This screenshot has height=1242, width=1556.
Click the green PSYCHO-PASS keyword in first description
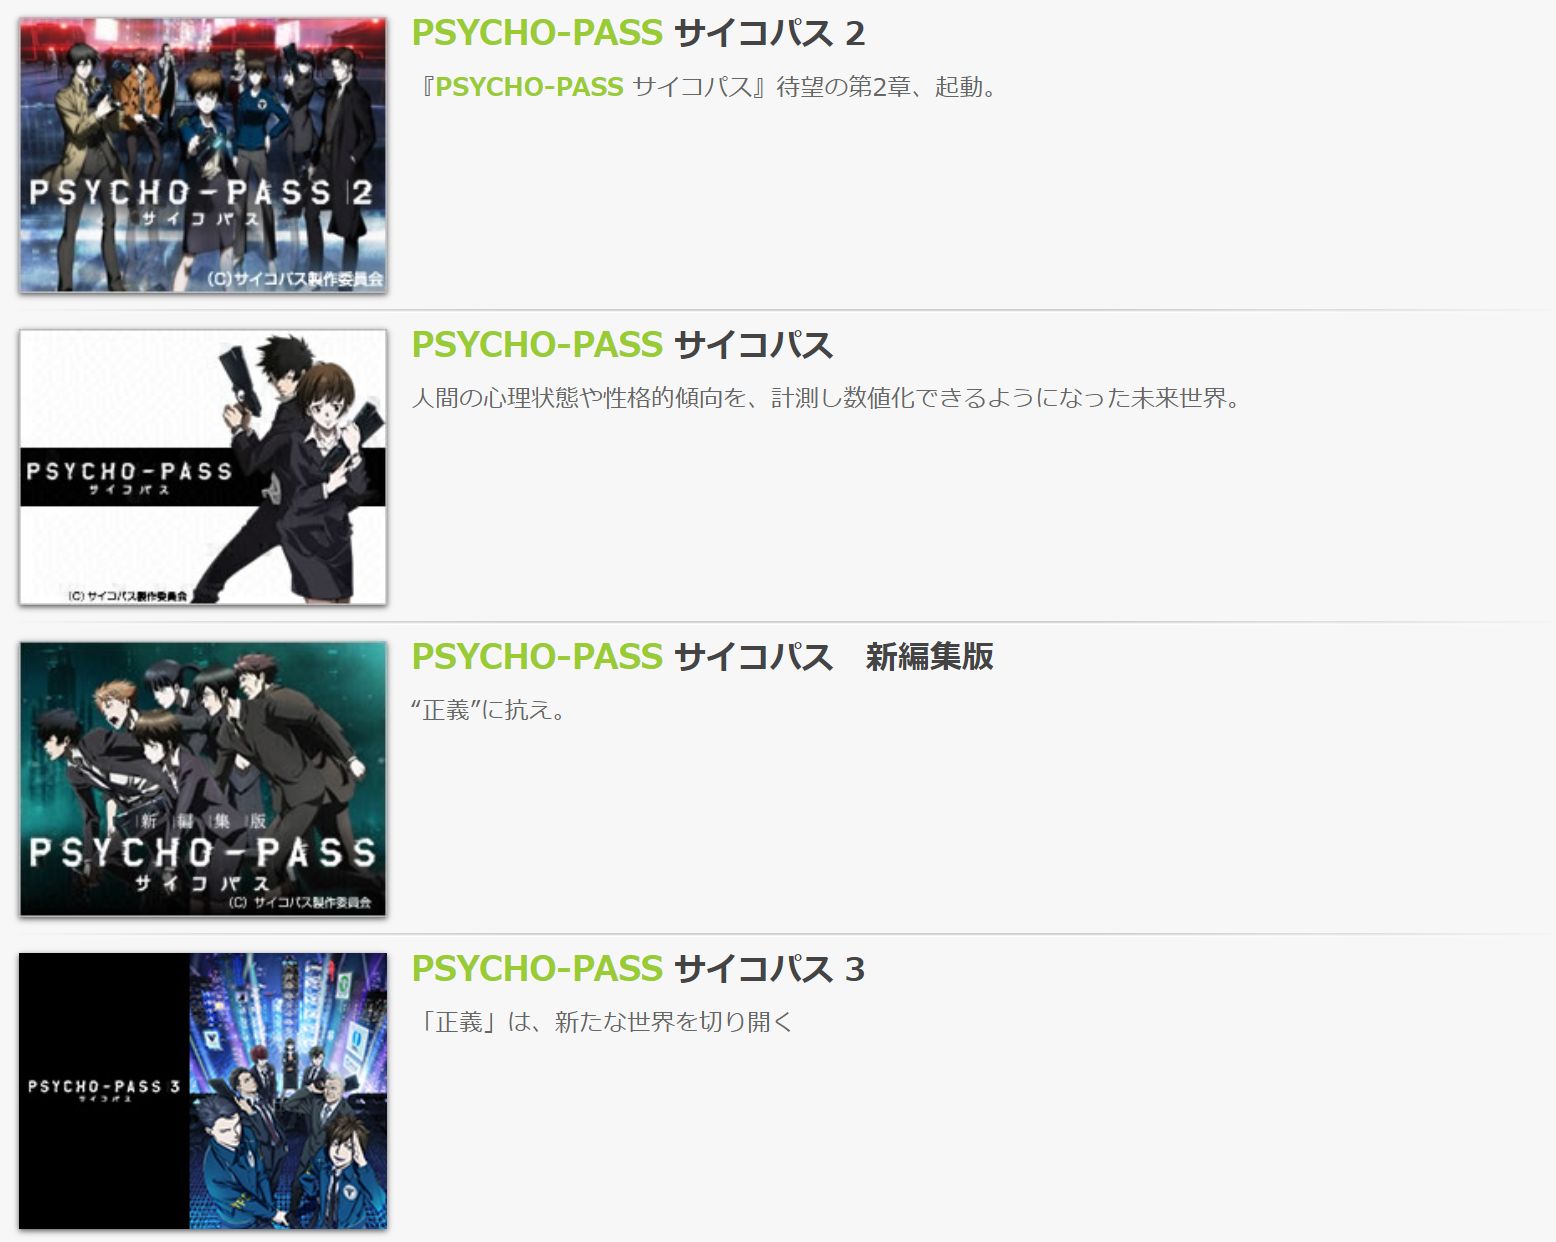(529, 87)
